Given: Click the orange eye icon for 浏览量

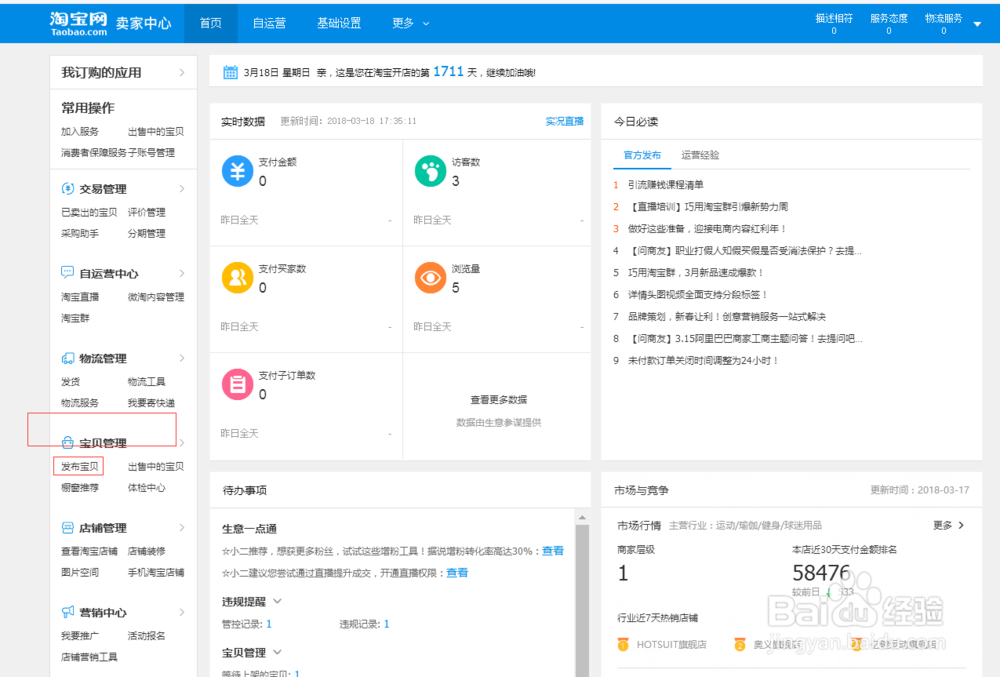Looking at the screenshot, I should [430, 278].
